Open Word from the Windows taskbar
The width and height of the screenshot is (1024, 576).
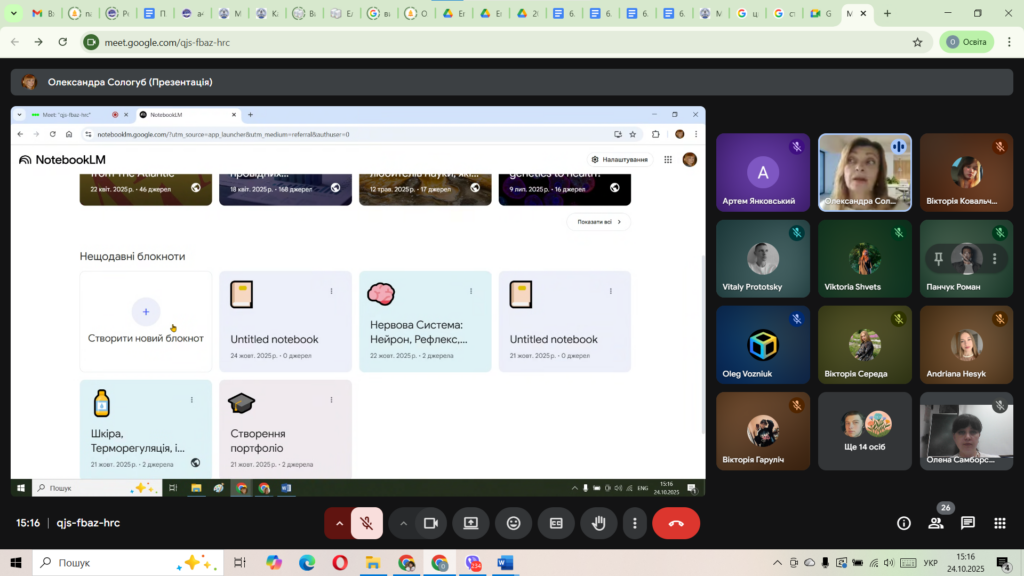pyautogui.click(x=504, y=563)
